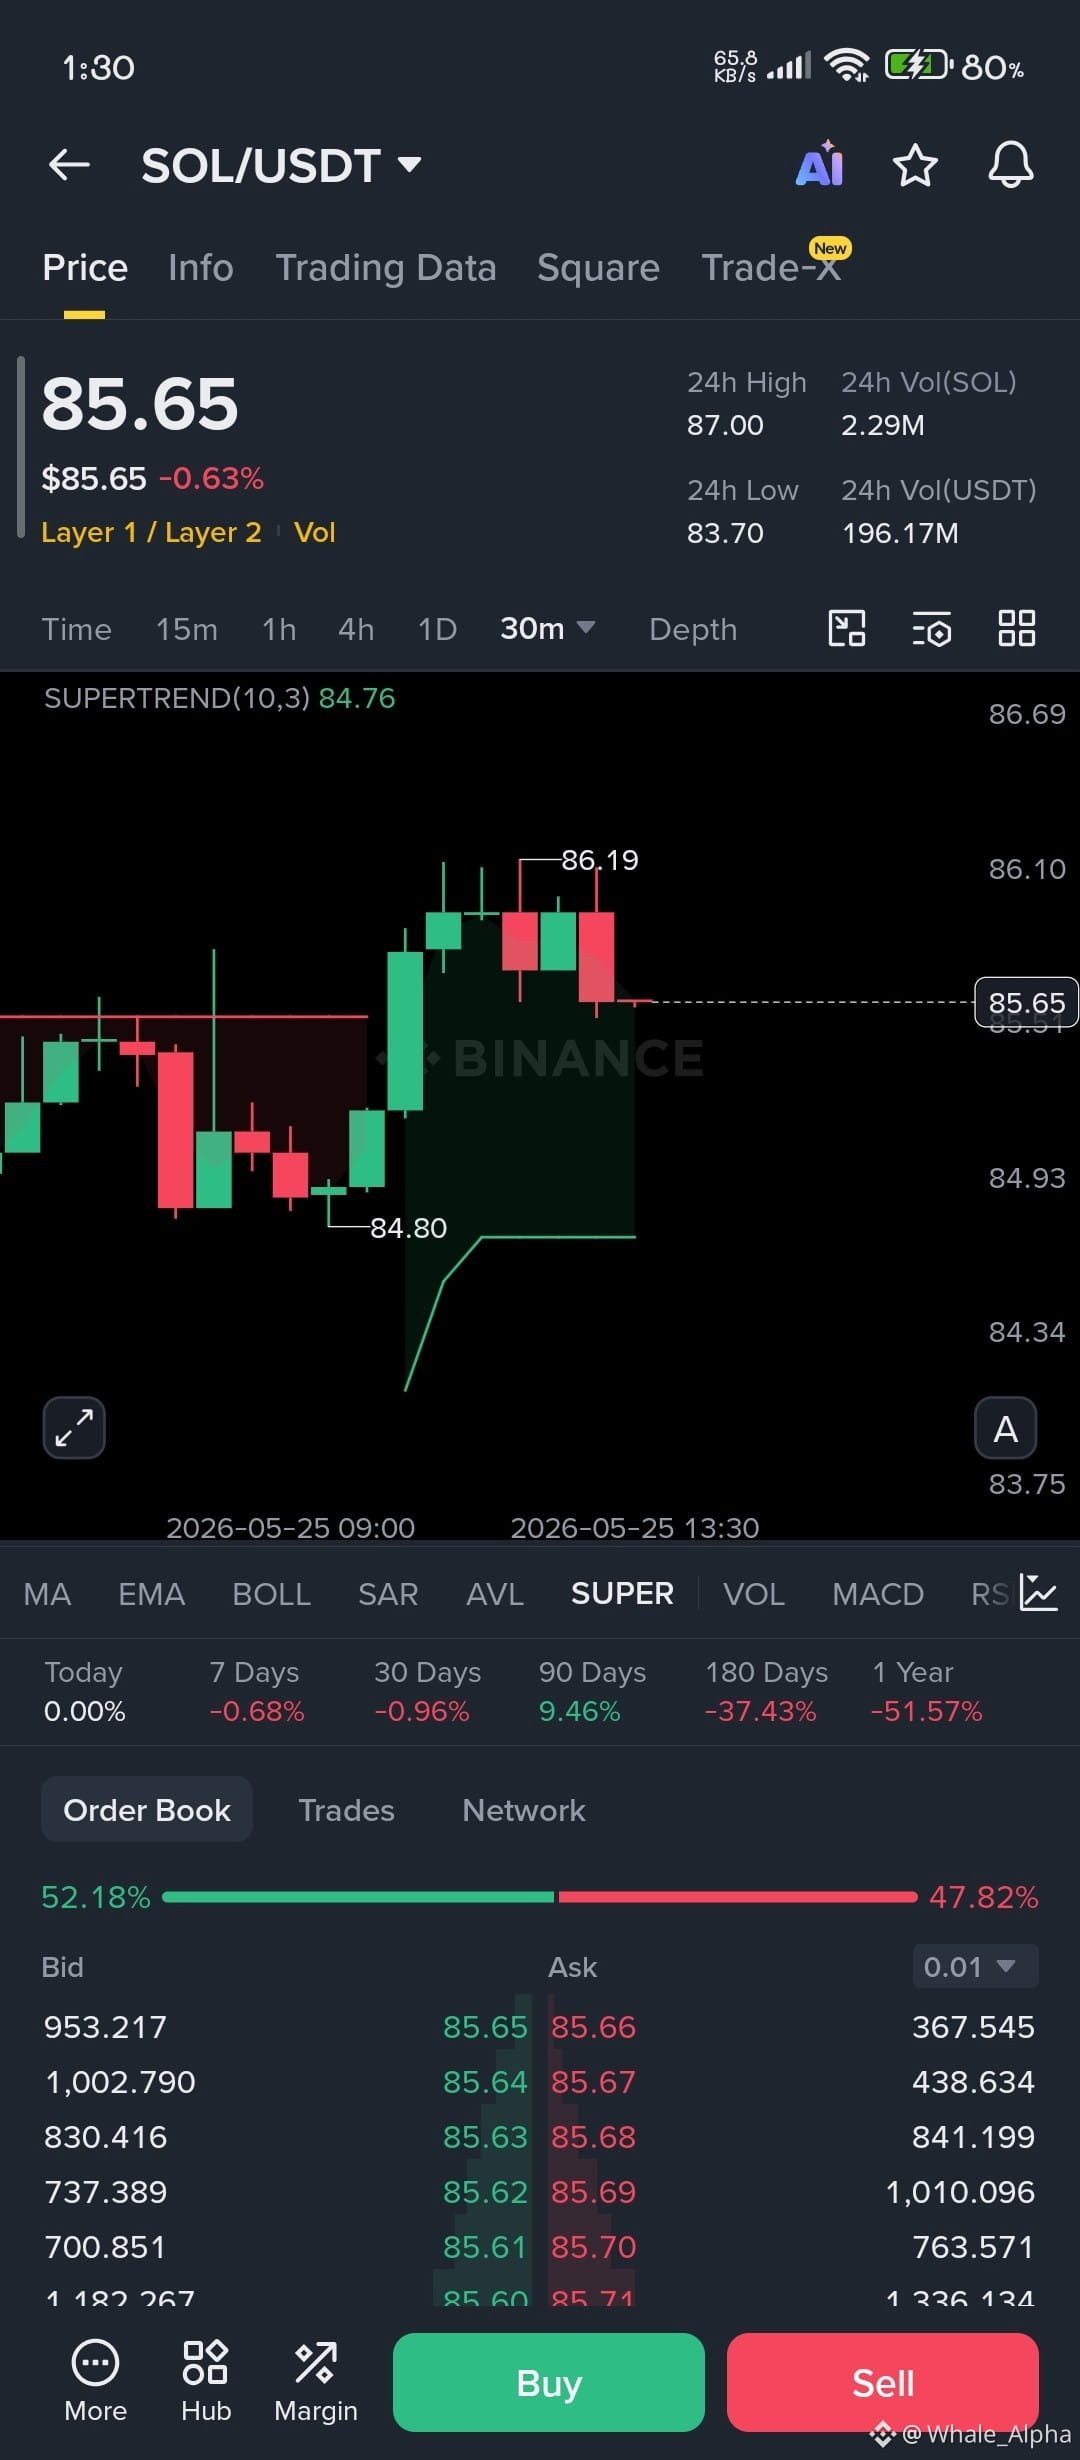Tap the back arrow icon
This screenshot has height=2460, width=1080.
[69, 165]
